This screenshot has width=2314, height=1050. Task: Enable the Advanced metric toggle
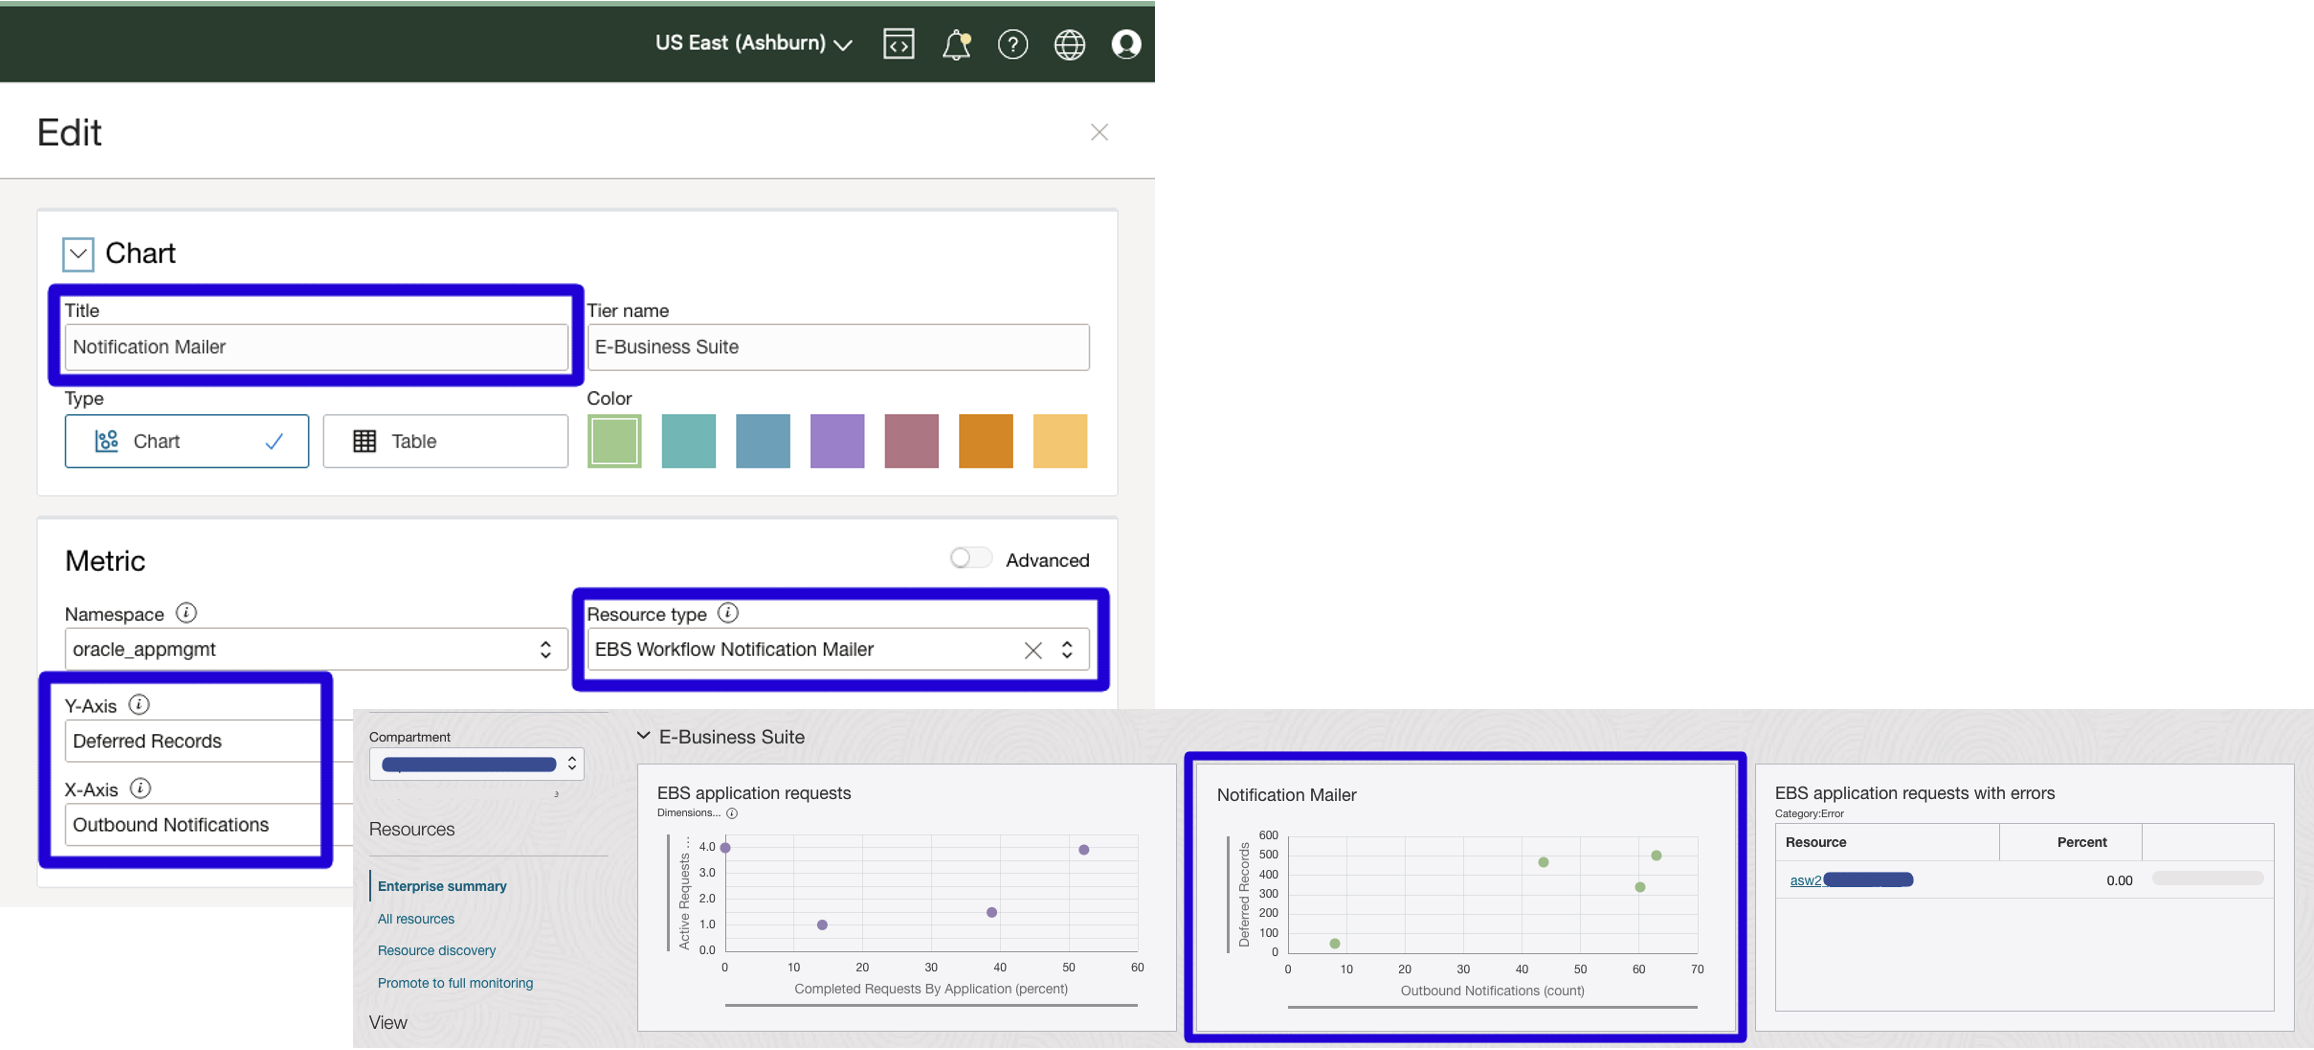pos(969,557)
